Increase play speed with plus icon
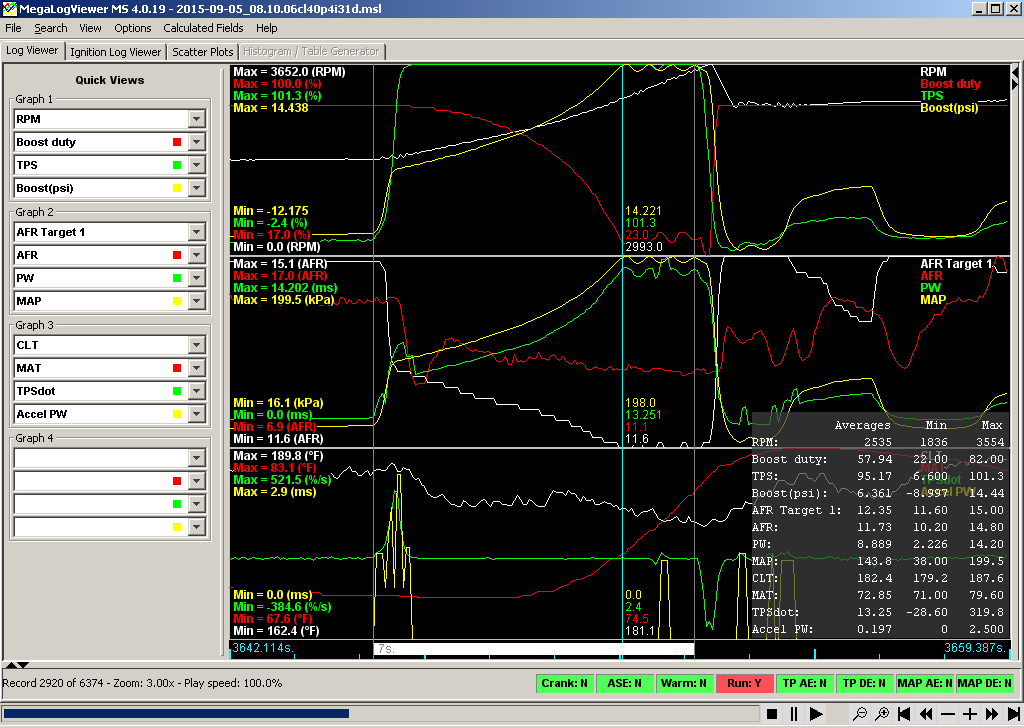1024x728 pixels. 969,714
